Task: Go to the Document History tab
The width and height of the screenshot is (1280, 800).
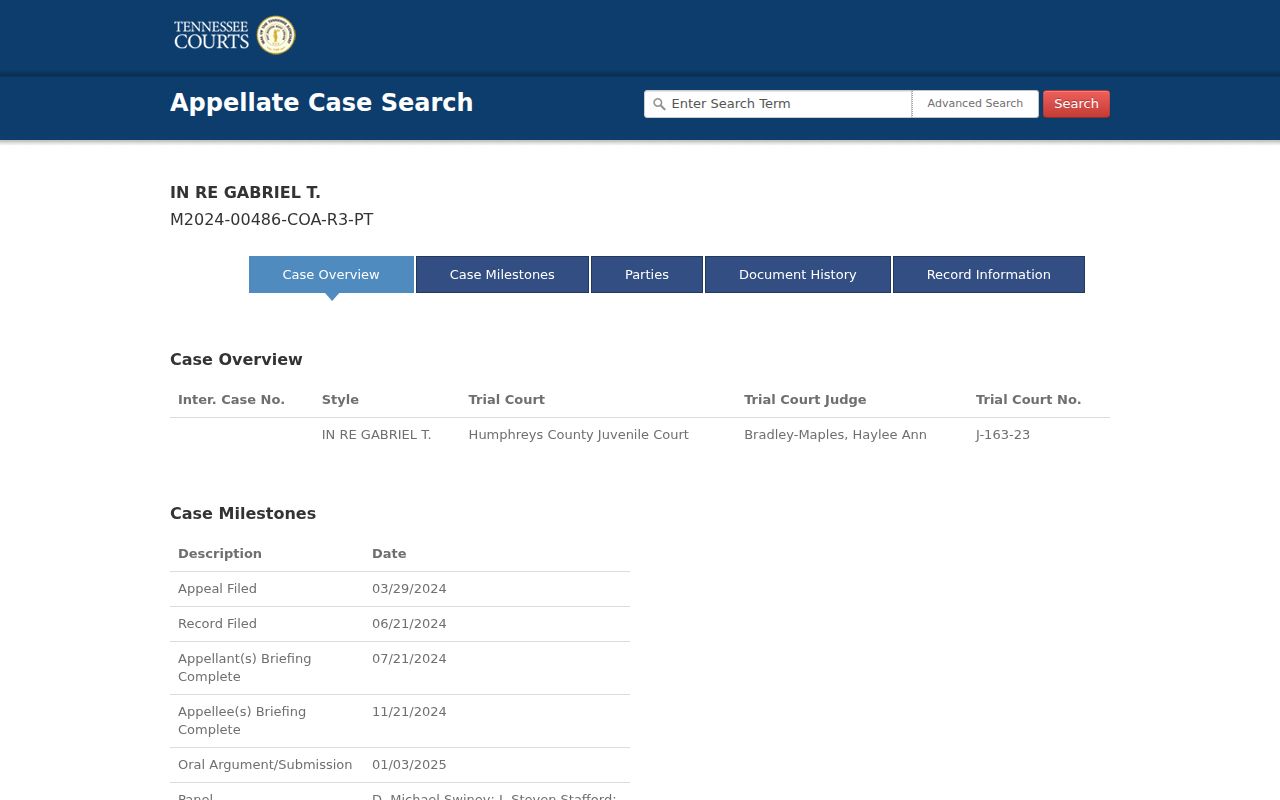Action: [x=798, y=274]
